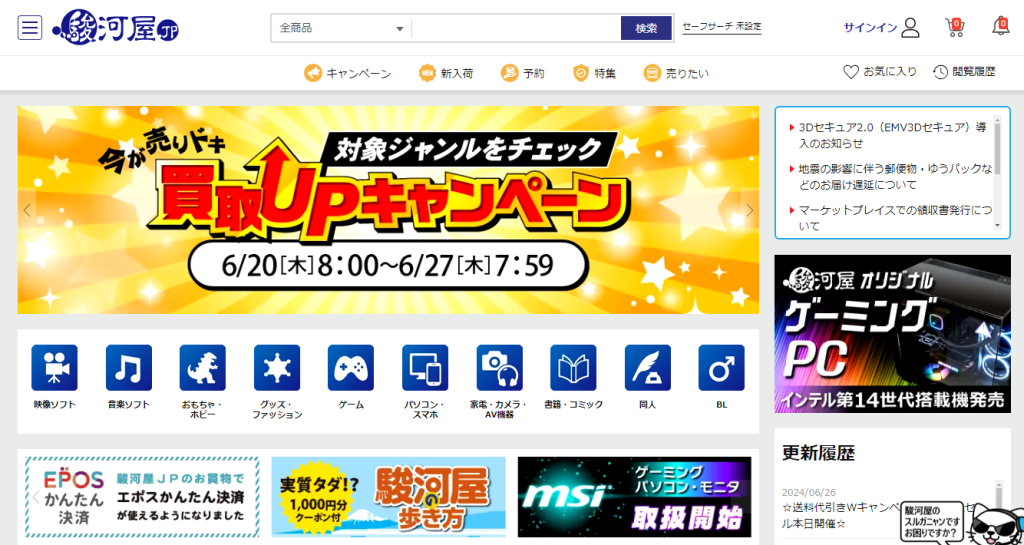Open the キャンペーン menu item

point(348,73)
